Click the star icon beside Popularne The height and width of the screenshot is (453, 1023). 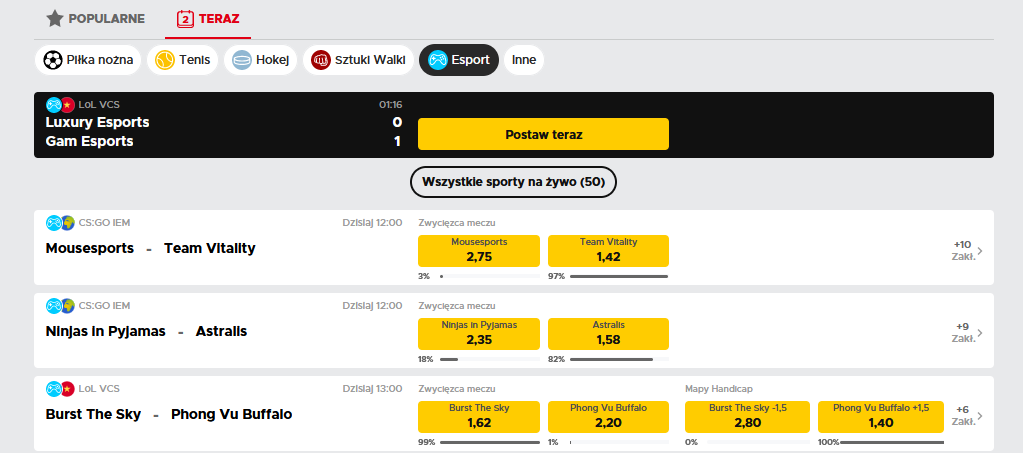coord(54,18)
